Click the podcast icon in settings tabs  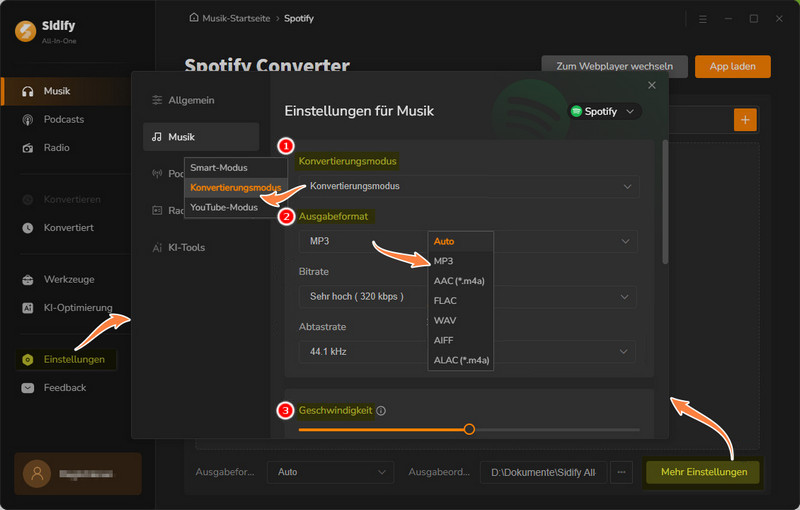point(157,174)
